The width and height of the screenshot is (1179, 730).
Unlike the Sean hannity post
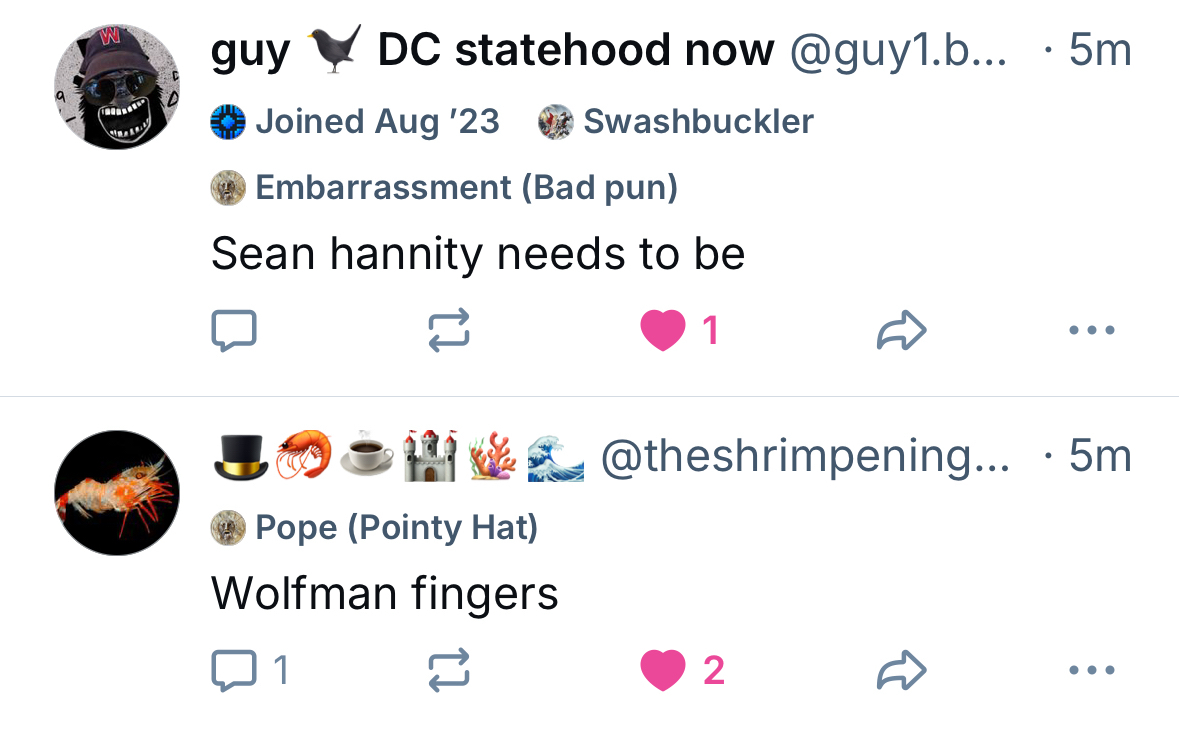click(x=664, y=330)
